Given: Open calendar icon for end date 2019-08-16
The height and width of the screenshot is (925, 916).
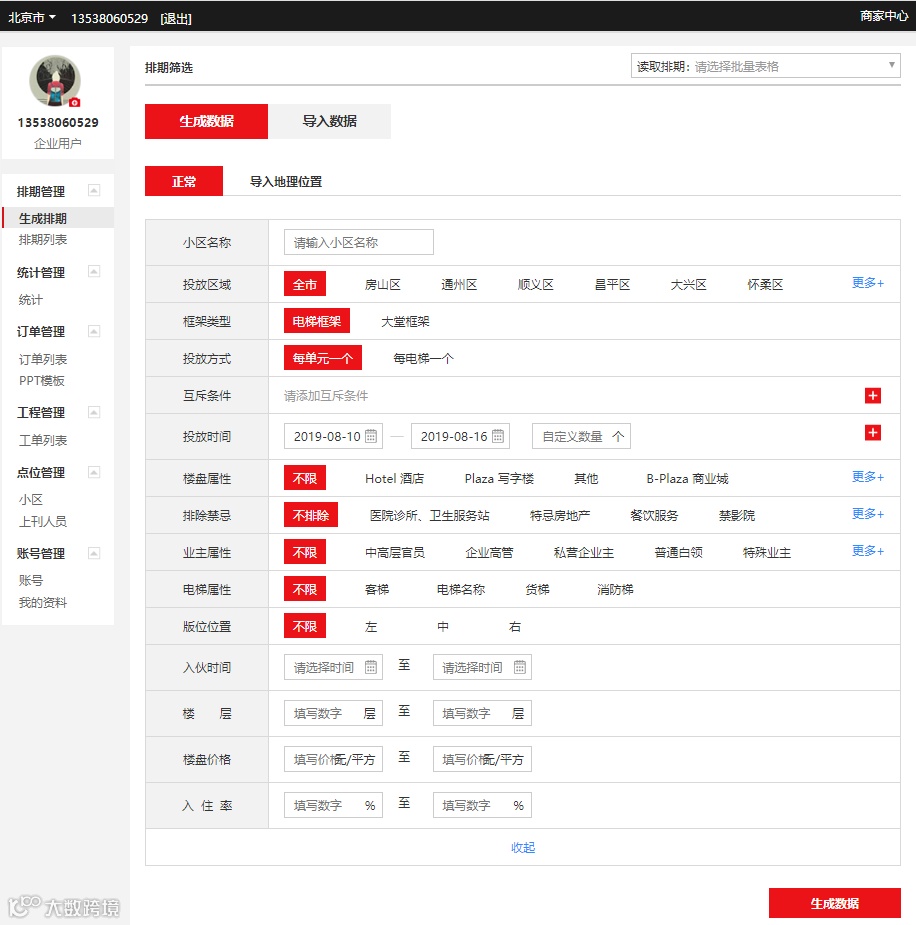Looking at the screenshot, I should (x=498, y=436).
